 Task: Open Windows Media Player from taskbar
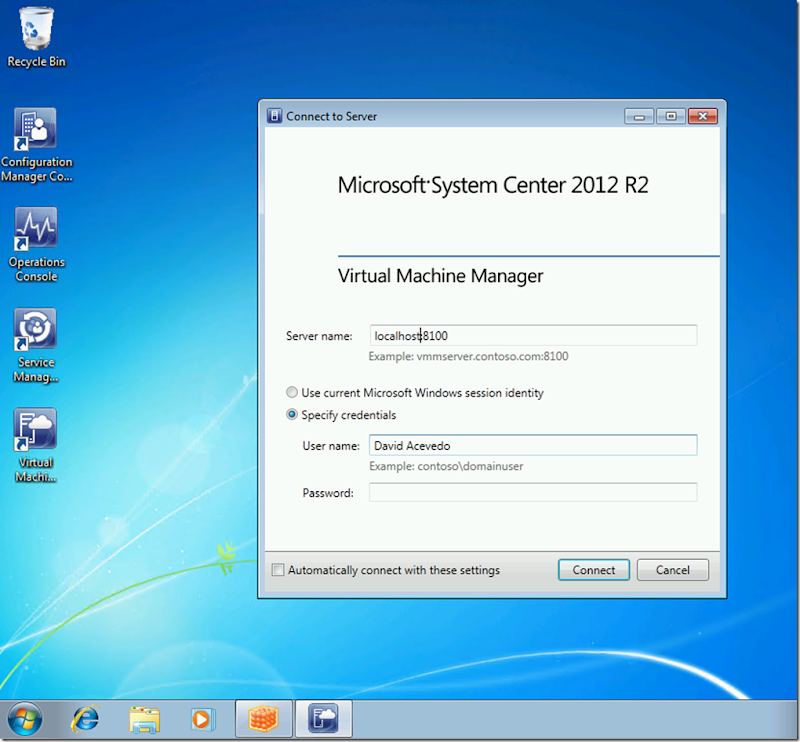pos(203,720)
